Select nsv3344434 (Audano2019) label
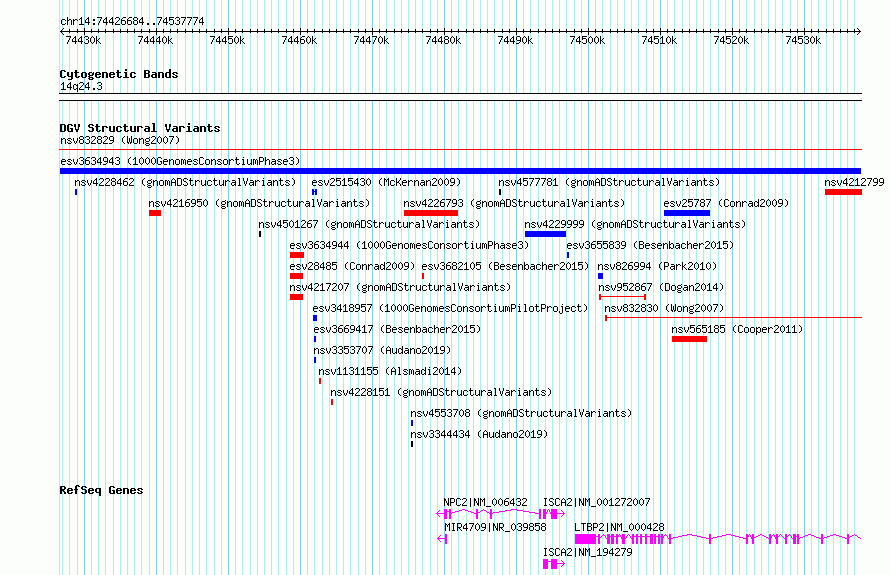Viewport: 890px width, 575px height. tap(479, 434)
